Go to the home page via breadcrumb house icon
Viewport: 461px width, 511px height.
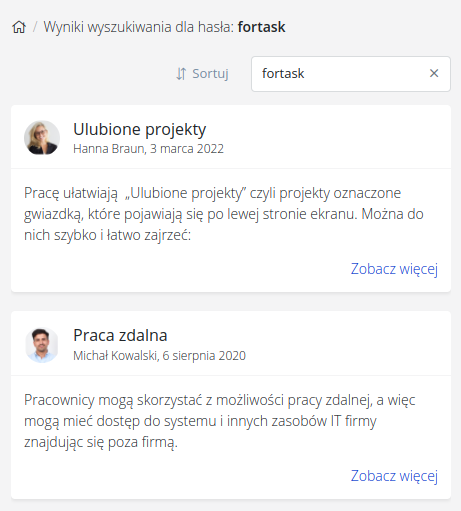19,27
